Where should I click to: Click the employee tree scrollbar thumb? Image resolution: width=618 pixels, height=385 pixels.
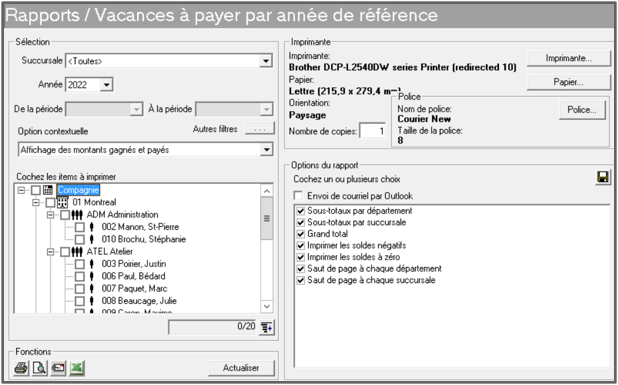[267, 219]
